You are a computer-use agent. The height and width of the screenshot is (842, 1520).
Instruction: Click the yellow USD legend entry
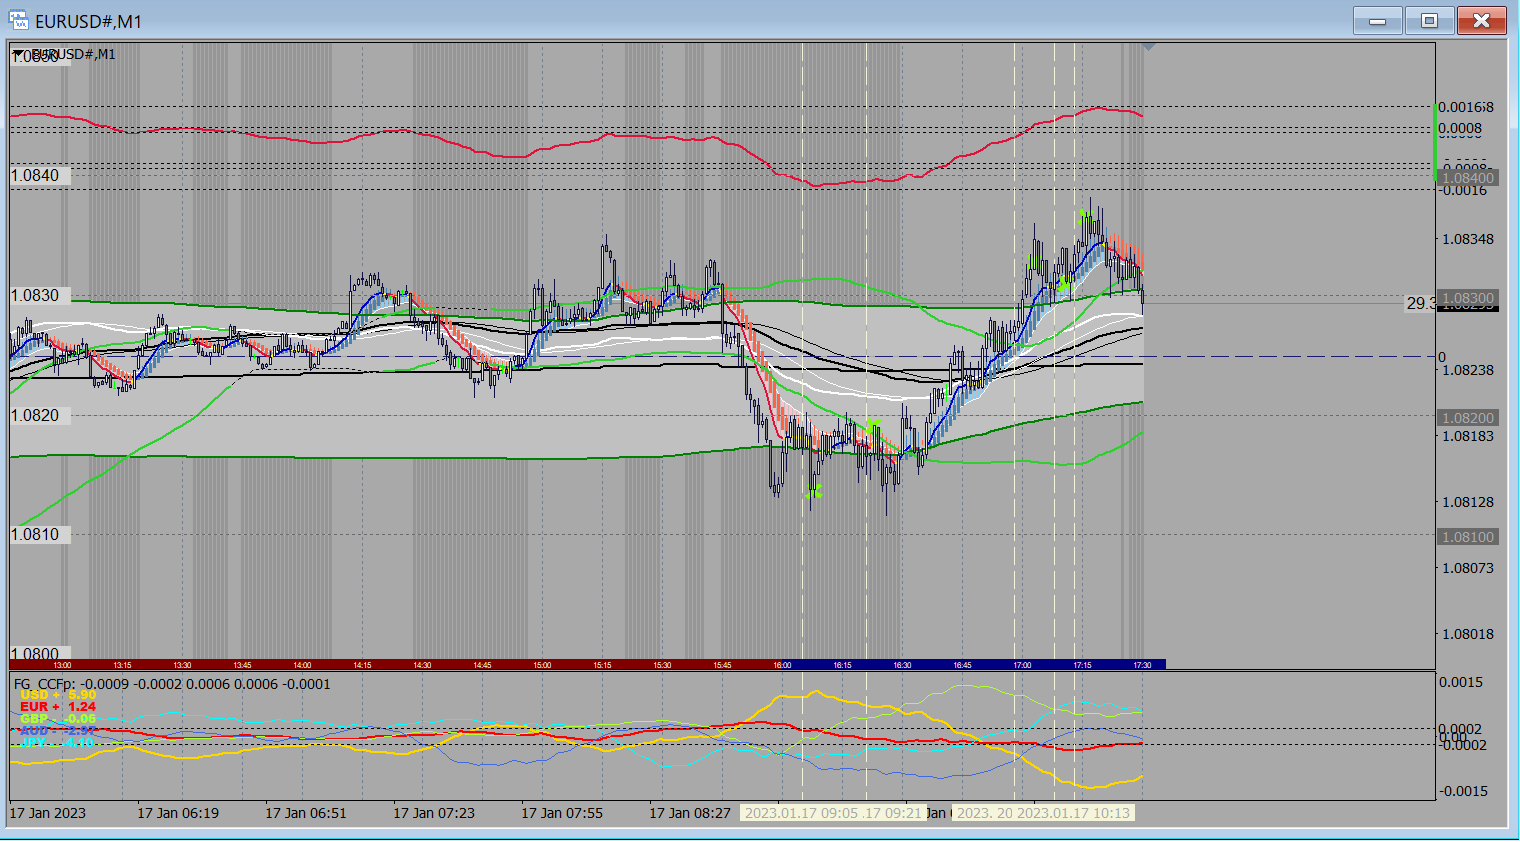pos(58,695)
